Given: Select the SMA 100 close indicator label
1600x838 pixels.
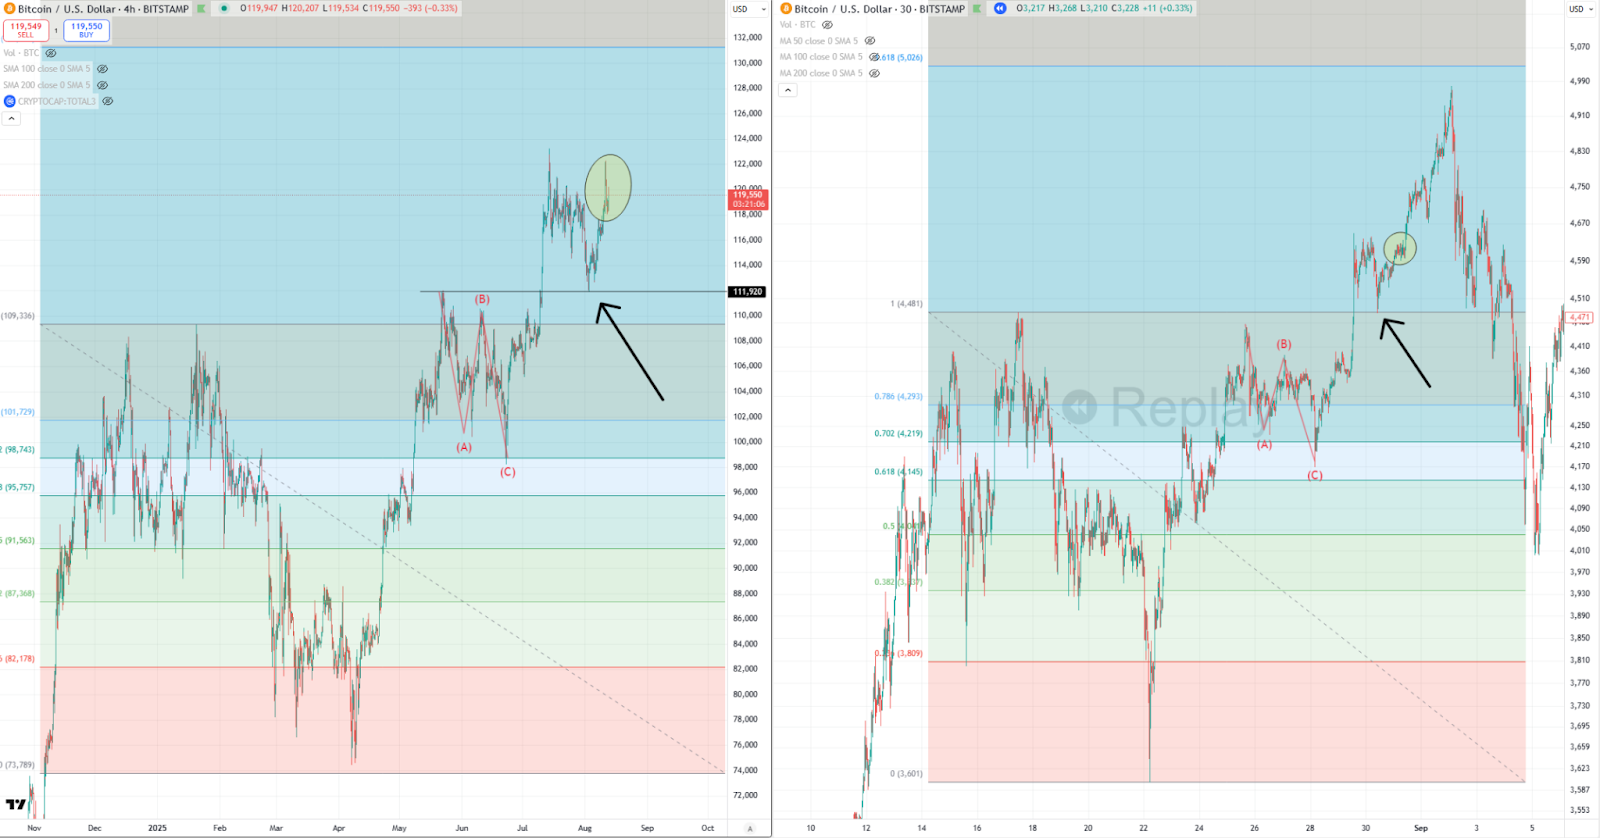Looking at the screenshot, I should [47, 69].
